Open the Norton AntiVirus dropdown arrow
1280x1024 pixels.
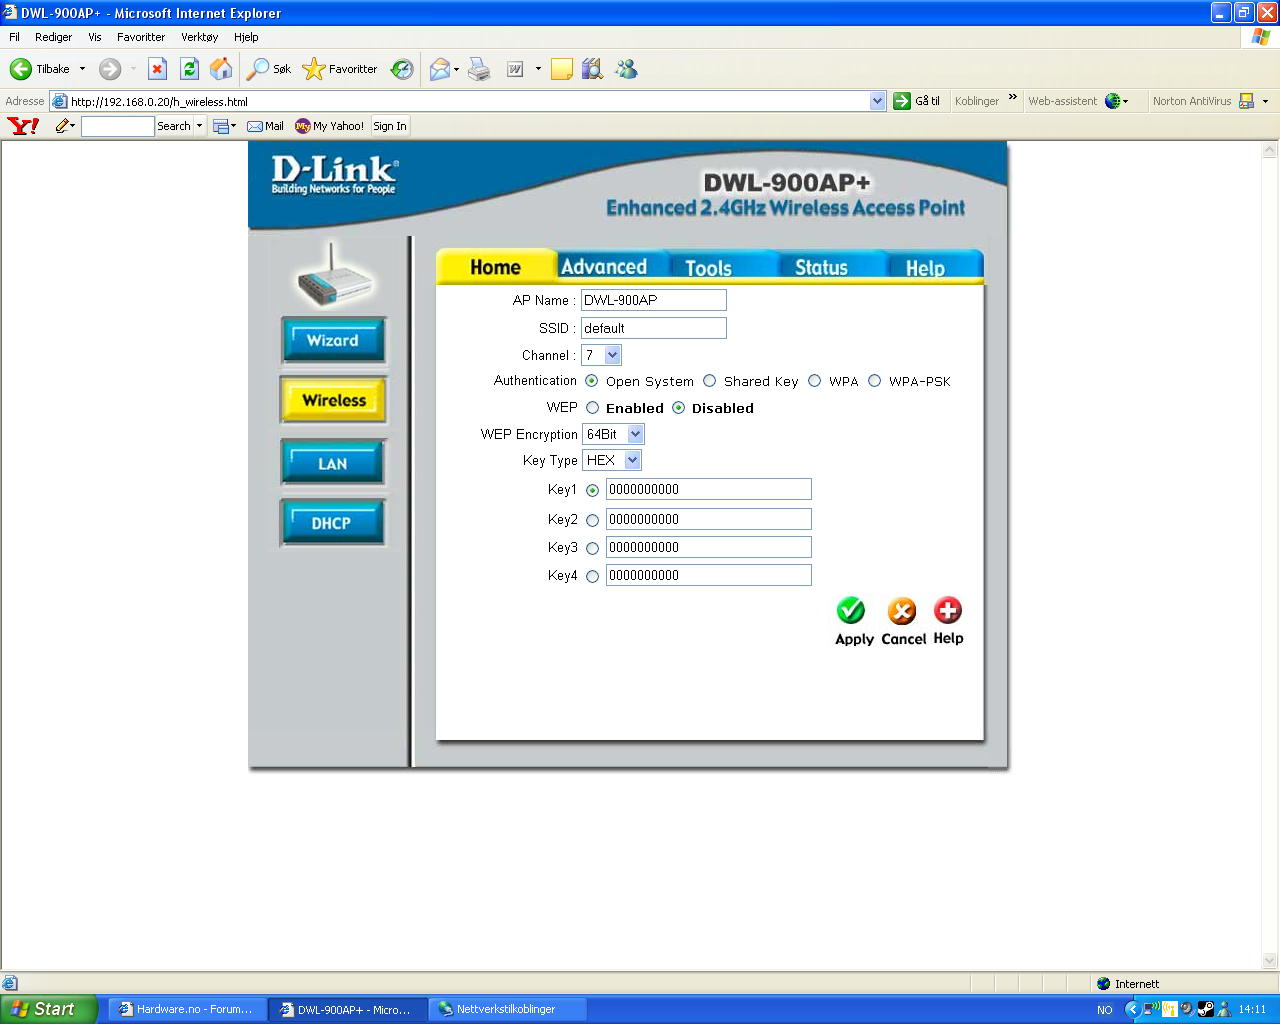pos(1265,101)
